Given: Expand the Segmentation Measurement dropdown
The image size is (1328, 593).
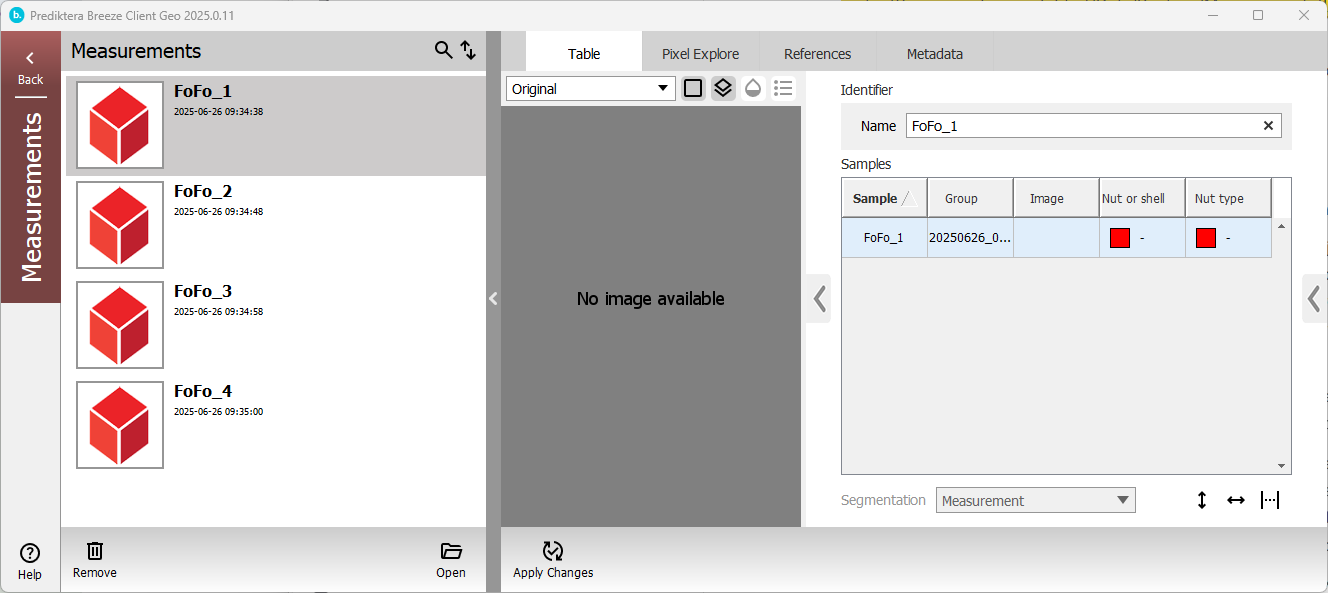Looking at the screenshot, I should 1035,500.
